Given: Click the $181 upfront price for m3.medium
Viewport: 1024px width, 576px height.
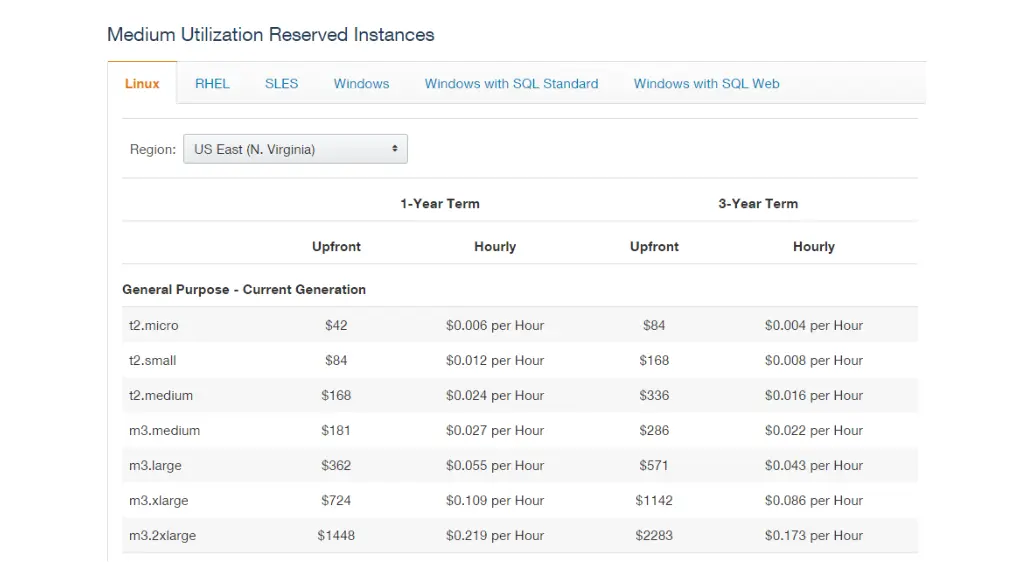Looking at the screenshot, I should click(336, 430).
